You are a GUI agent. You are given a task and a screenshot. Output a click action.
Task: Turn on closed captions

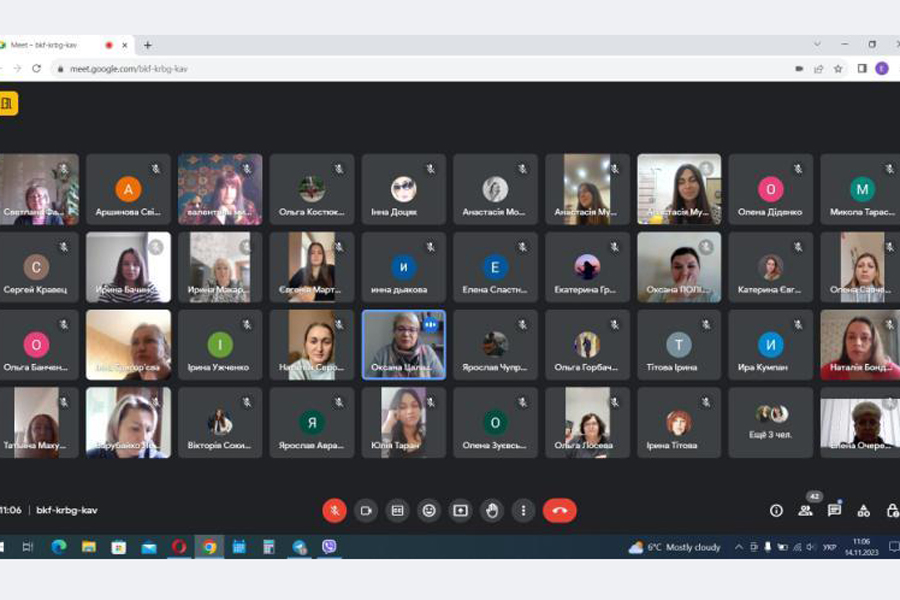pyautogui.click(x=397, y=510)
